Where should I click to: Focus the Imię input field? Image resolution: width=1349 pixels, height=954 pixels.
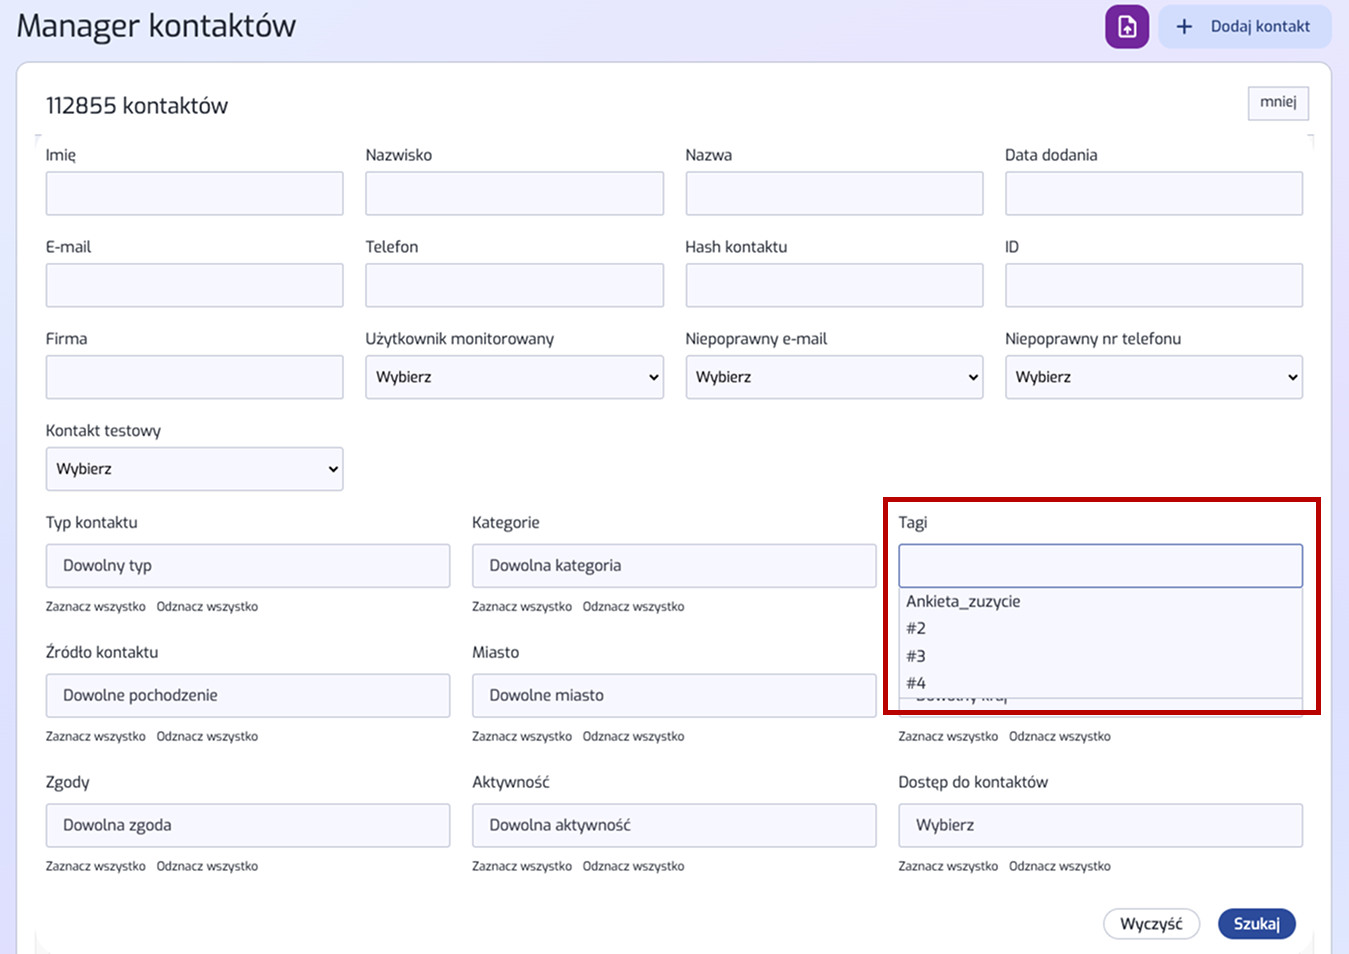pyautogui.click(x=194, y=193)
